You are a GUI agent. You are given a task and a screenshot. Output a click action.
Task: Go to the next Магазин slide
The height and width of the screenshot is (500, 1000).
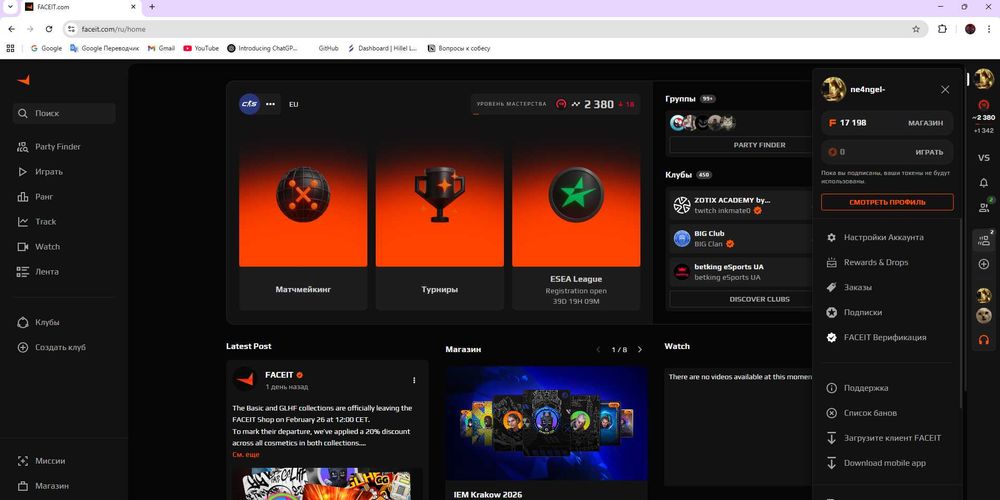point(640,349)
